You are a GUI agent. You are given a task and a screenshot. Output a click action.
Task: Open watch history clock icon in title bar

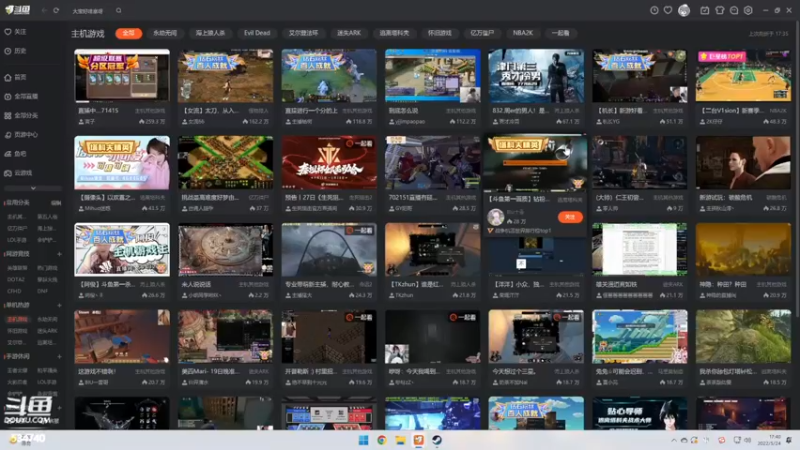click(654, 10)
